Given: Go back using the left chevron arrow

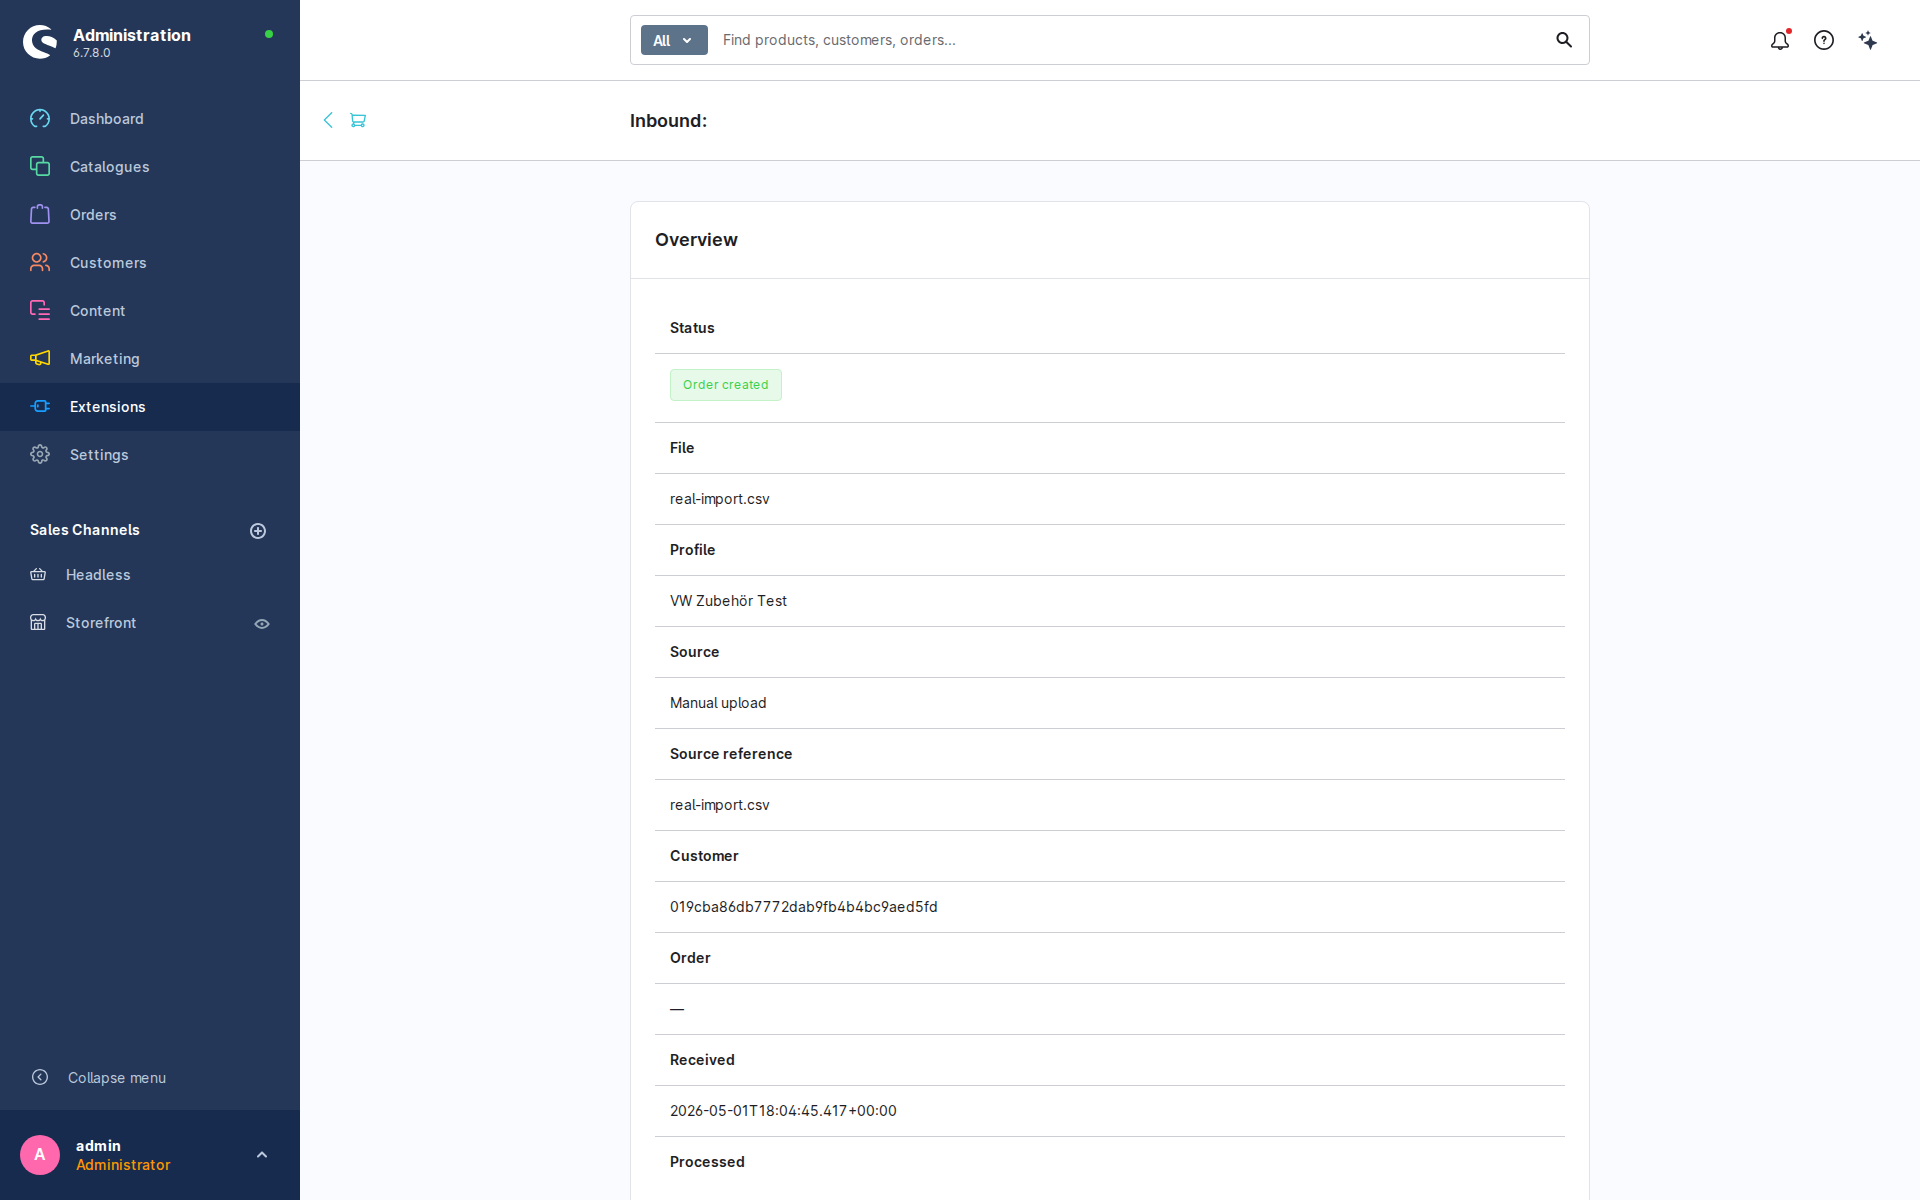Looking at the screenshot, I should pyautogui.click(x=328, y=120).
